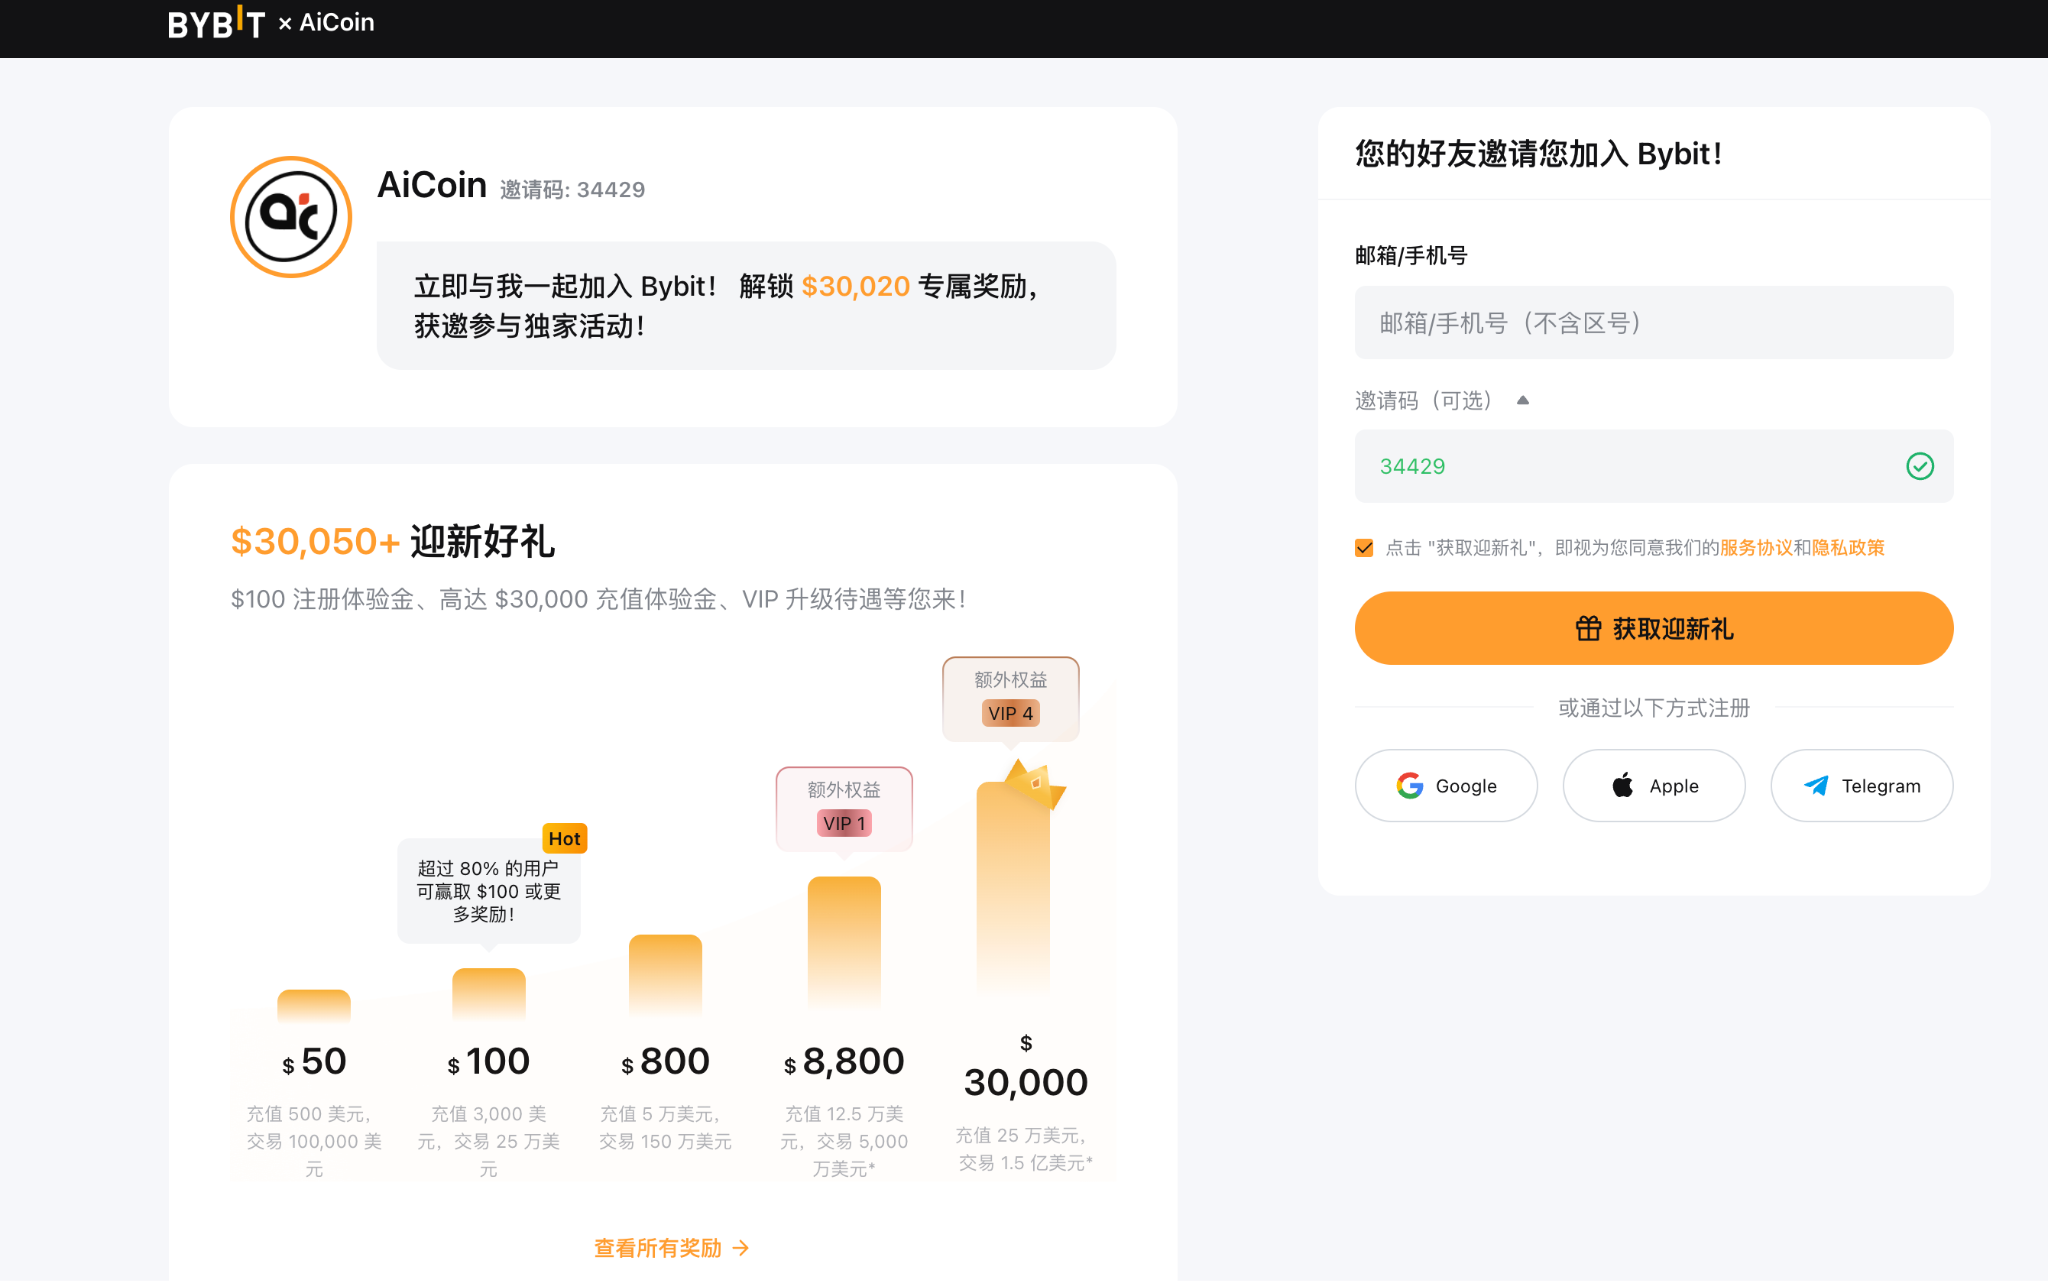2048x1281 pixels.
Task: Click the $8,800 reward amount text
Action: point(844,1061)
